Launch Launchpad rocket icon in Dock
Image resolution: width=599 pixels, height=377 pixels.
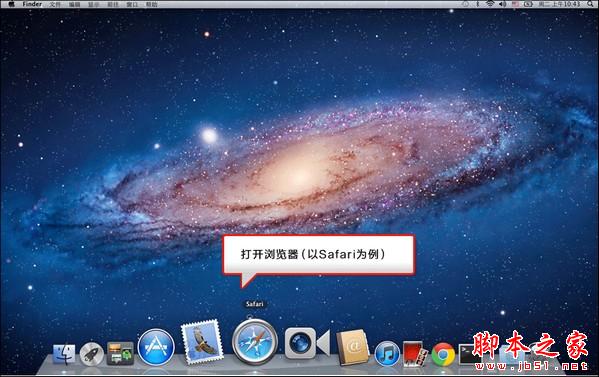click(92, 354)
